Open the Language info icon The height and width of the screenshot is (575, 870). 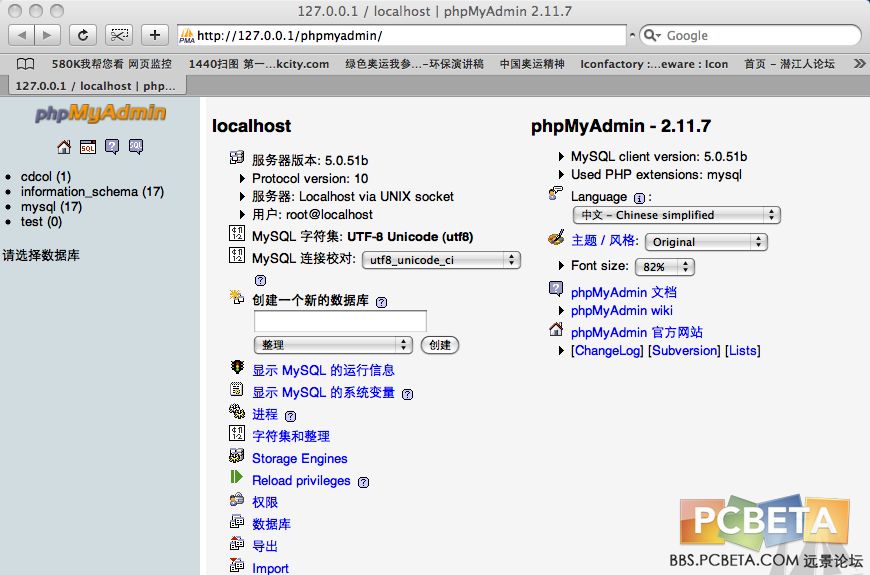click(639, 198)
